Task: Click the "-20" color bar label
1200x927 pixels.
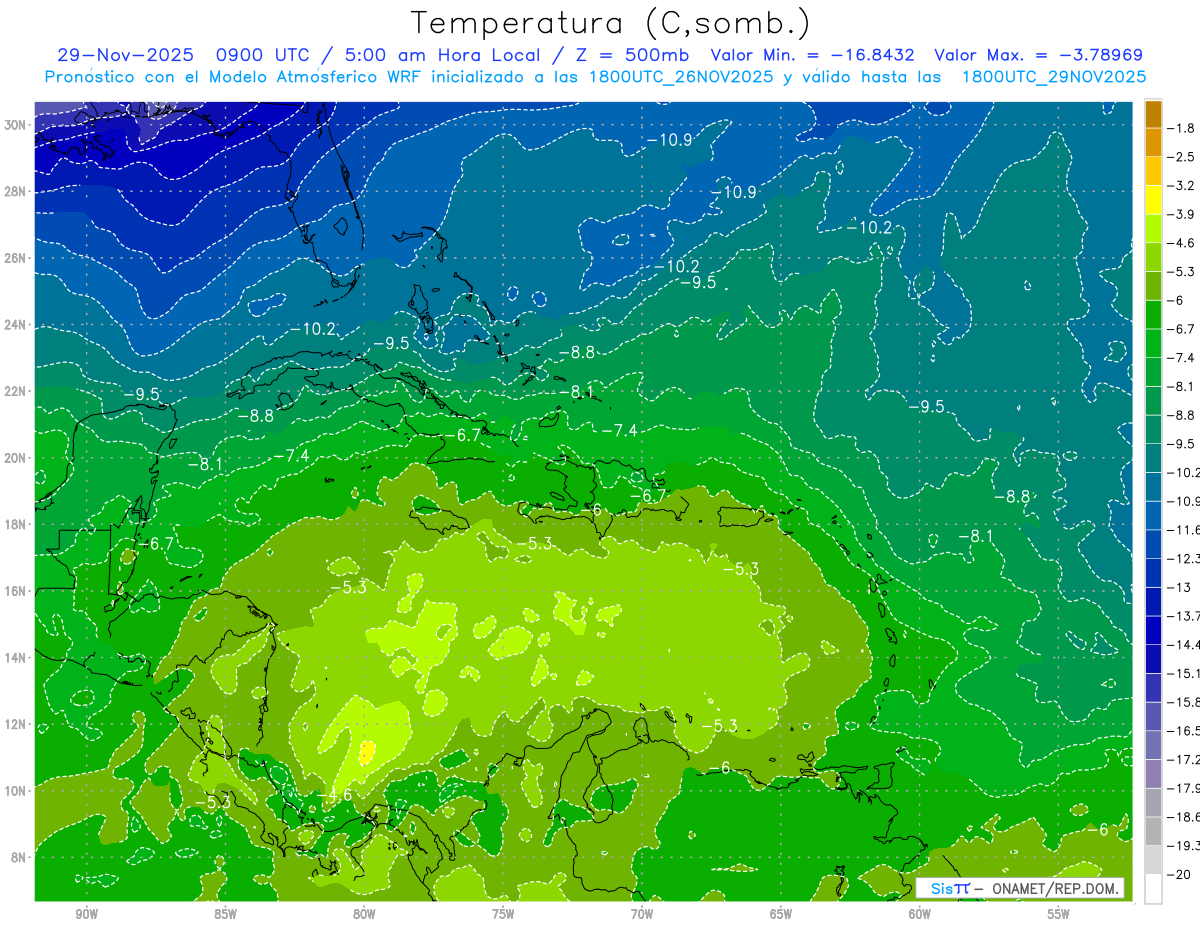Action: (1179, 874)
